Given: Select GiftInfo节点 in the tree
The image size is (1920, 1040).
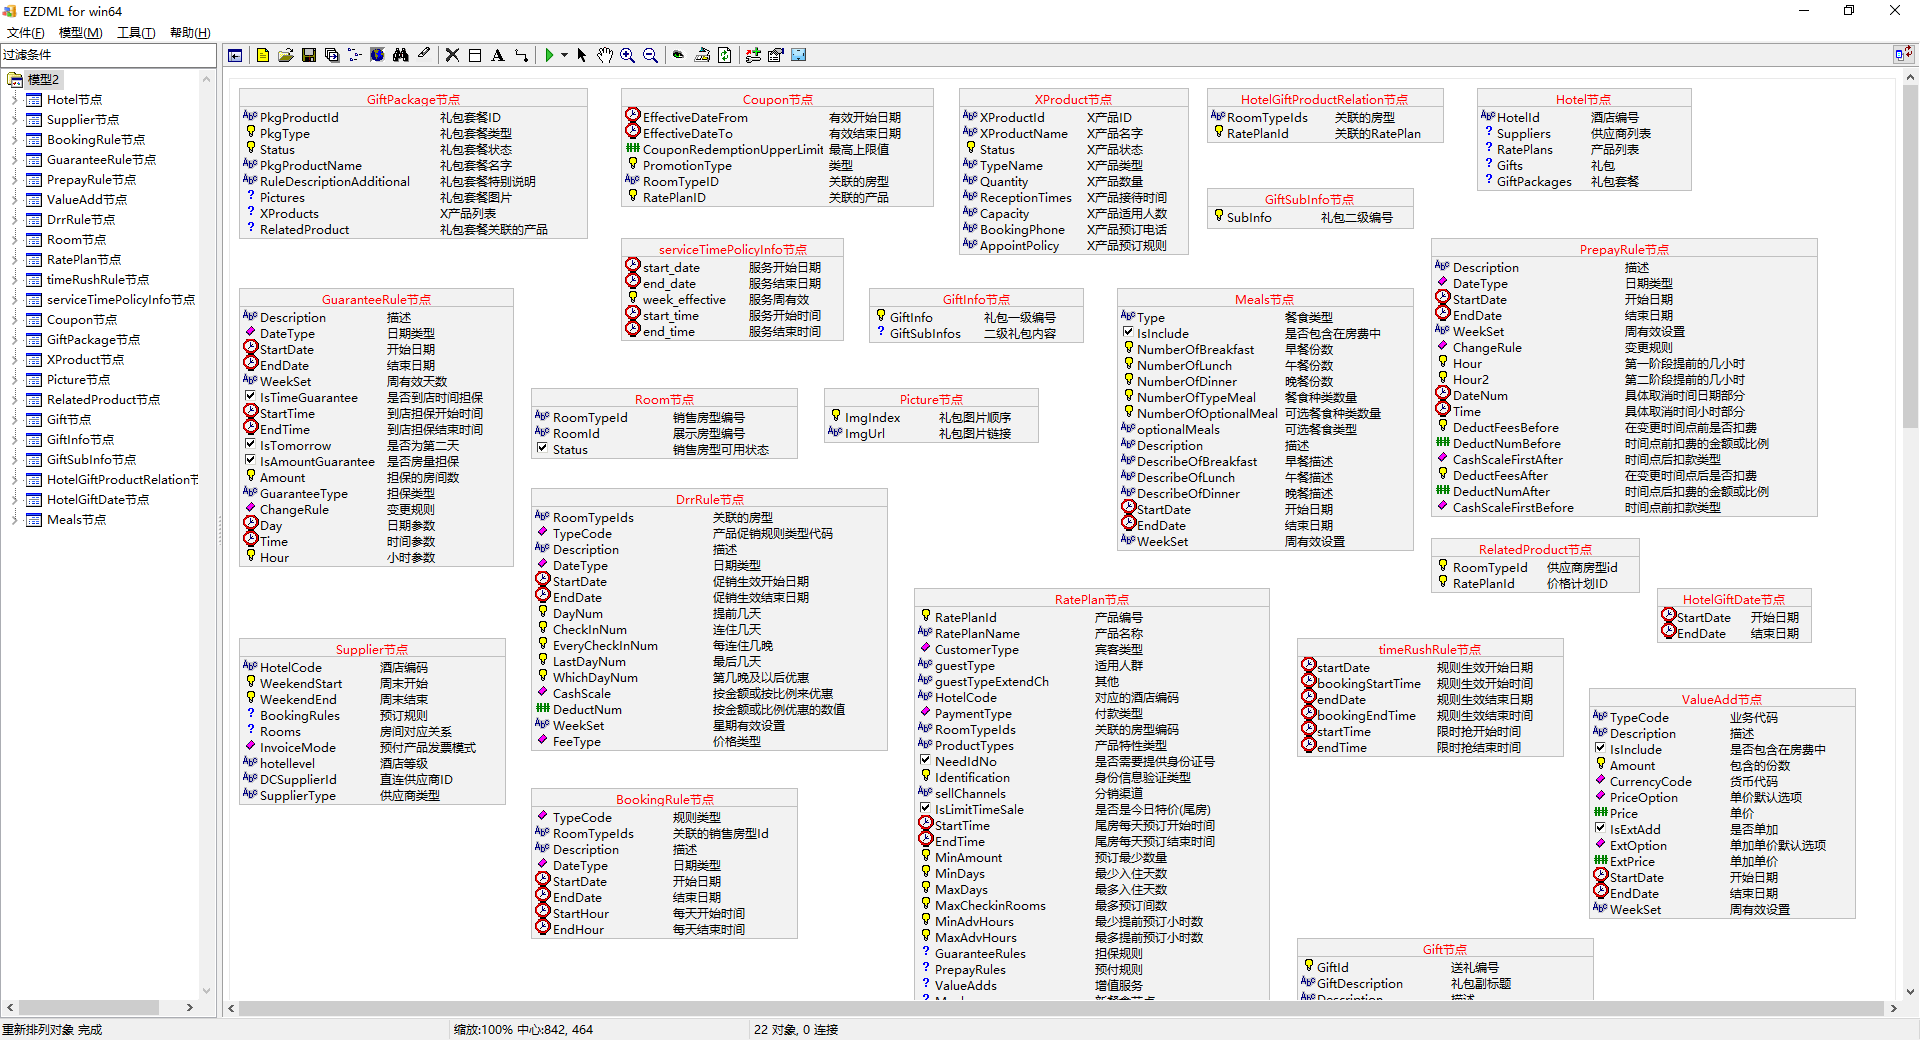Looking at the screenshot, I should 80,439.
